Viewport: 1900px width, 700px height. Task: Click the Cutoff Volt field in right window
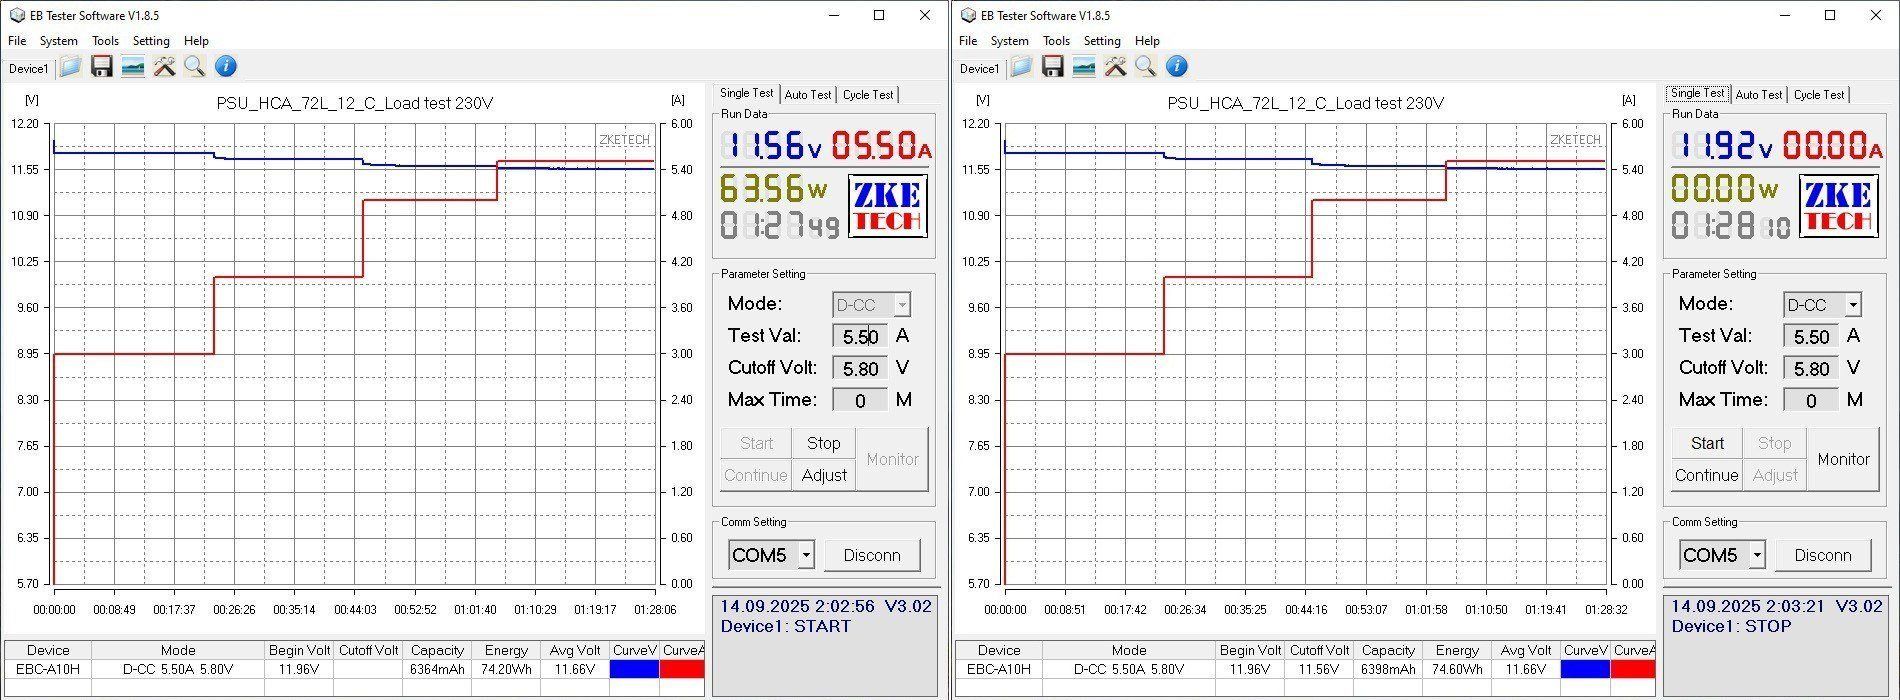[x=1811, y=369]
